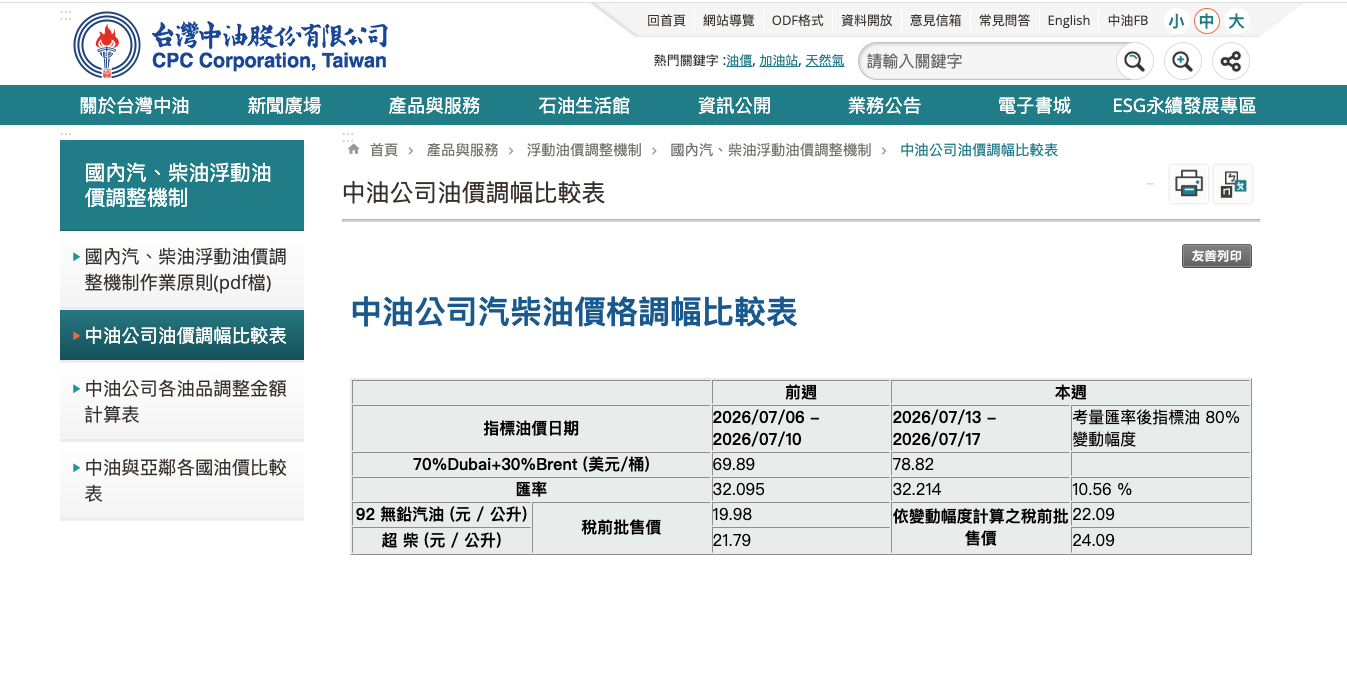Open 新聞廣場 menu
The width and height of the screenshot is (1347, 687).
285,106
